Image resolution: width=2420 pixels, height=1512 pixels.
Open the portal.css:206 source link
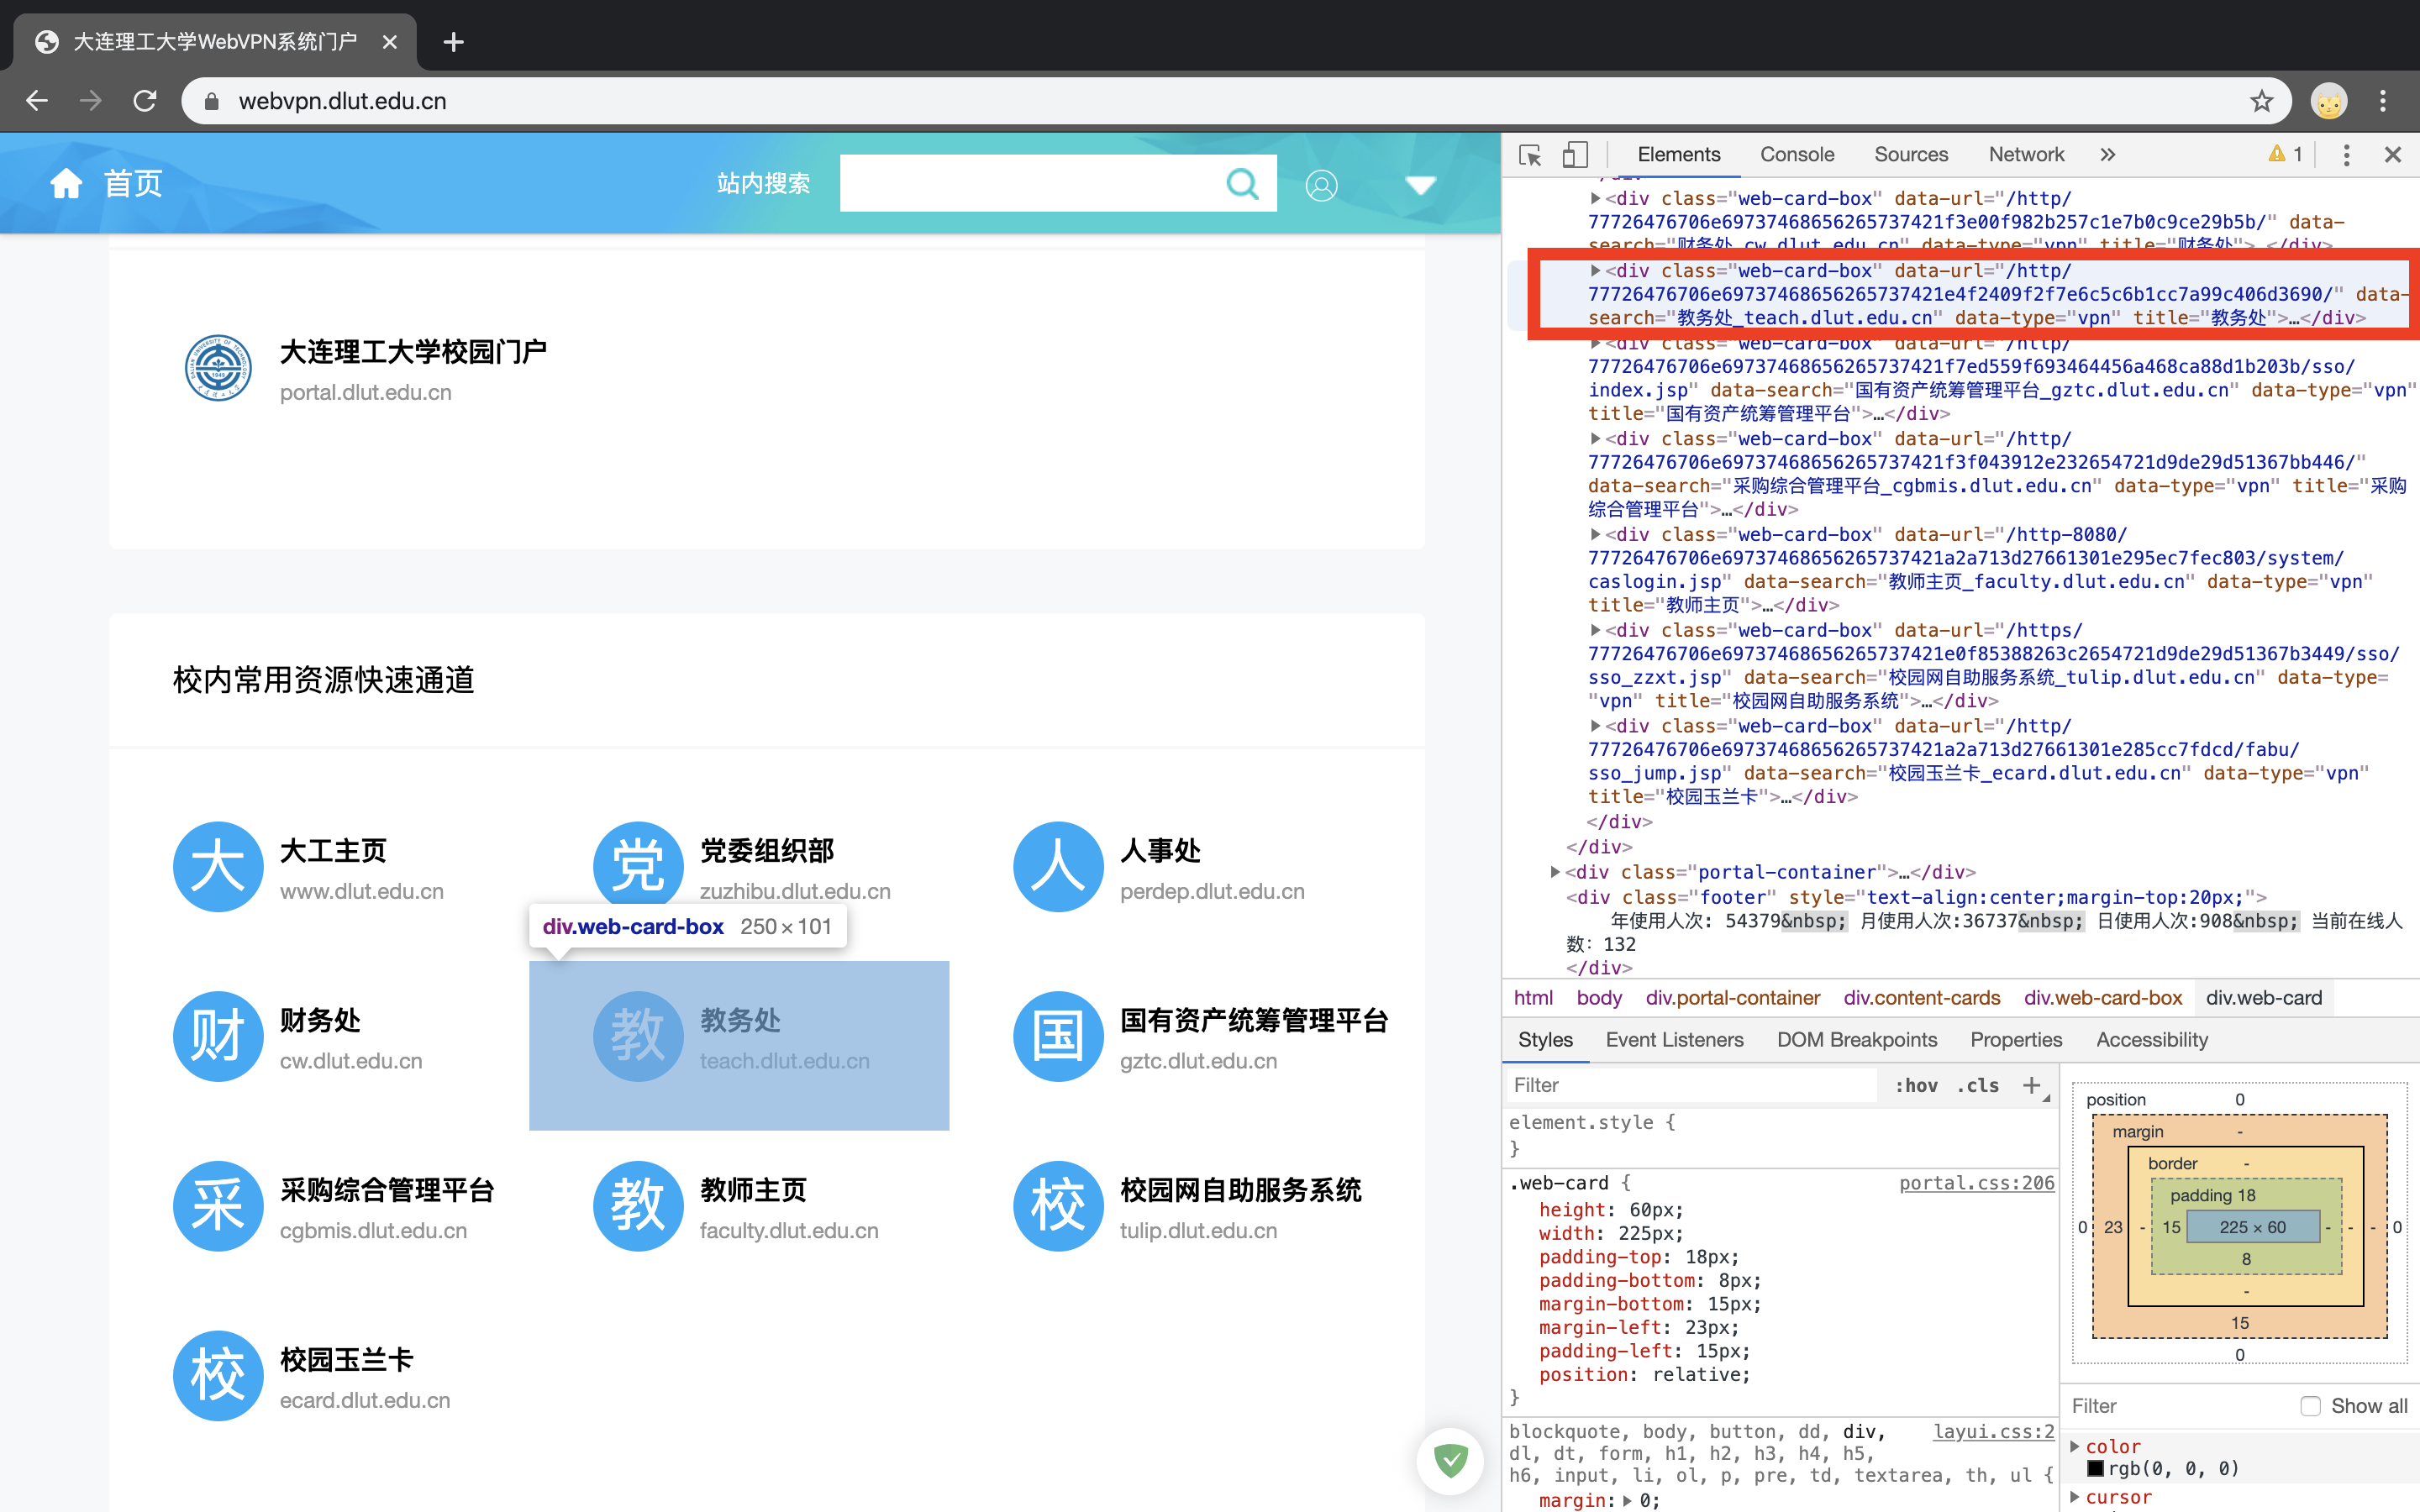[1976, 1183]
